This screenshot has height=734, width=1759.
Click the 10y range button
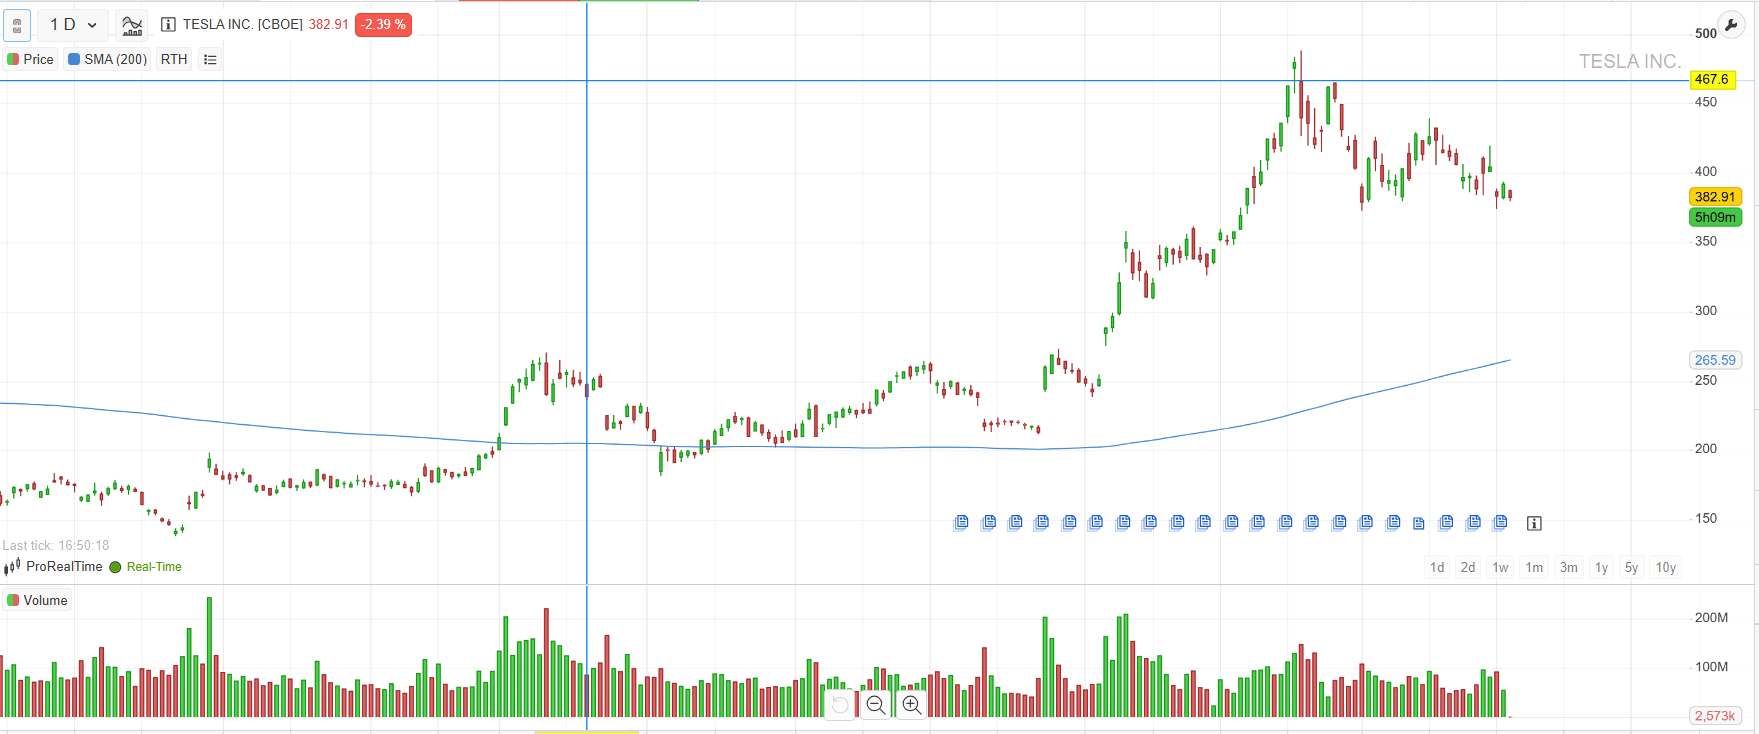coord(1665,567)
